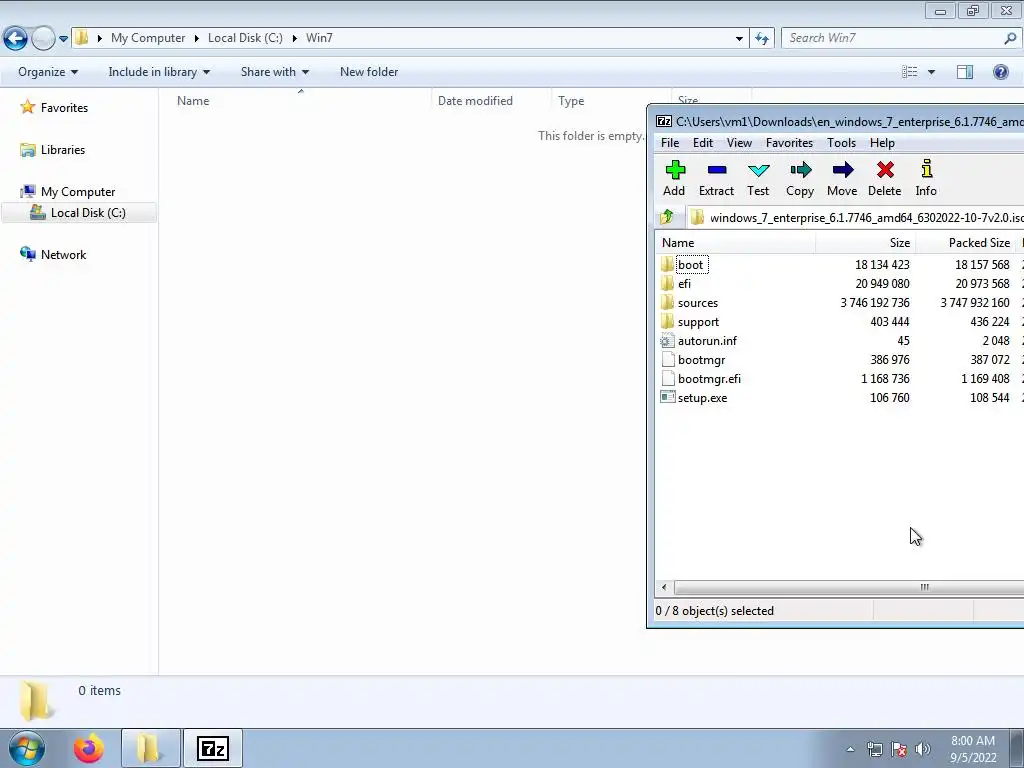This screenshot has height=768, width=1024.
Task: Toggle the Explorer preview pane button
Action: (x=965, y=72)
